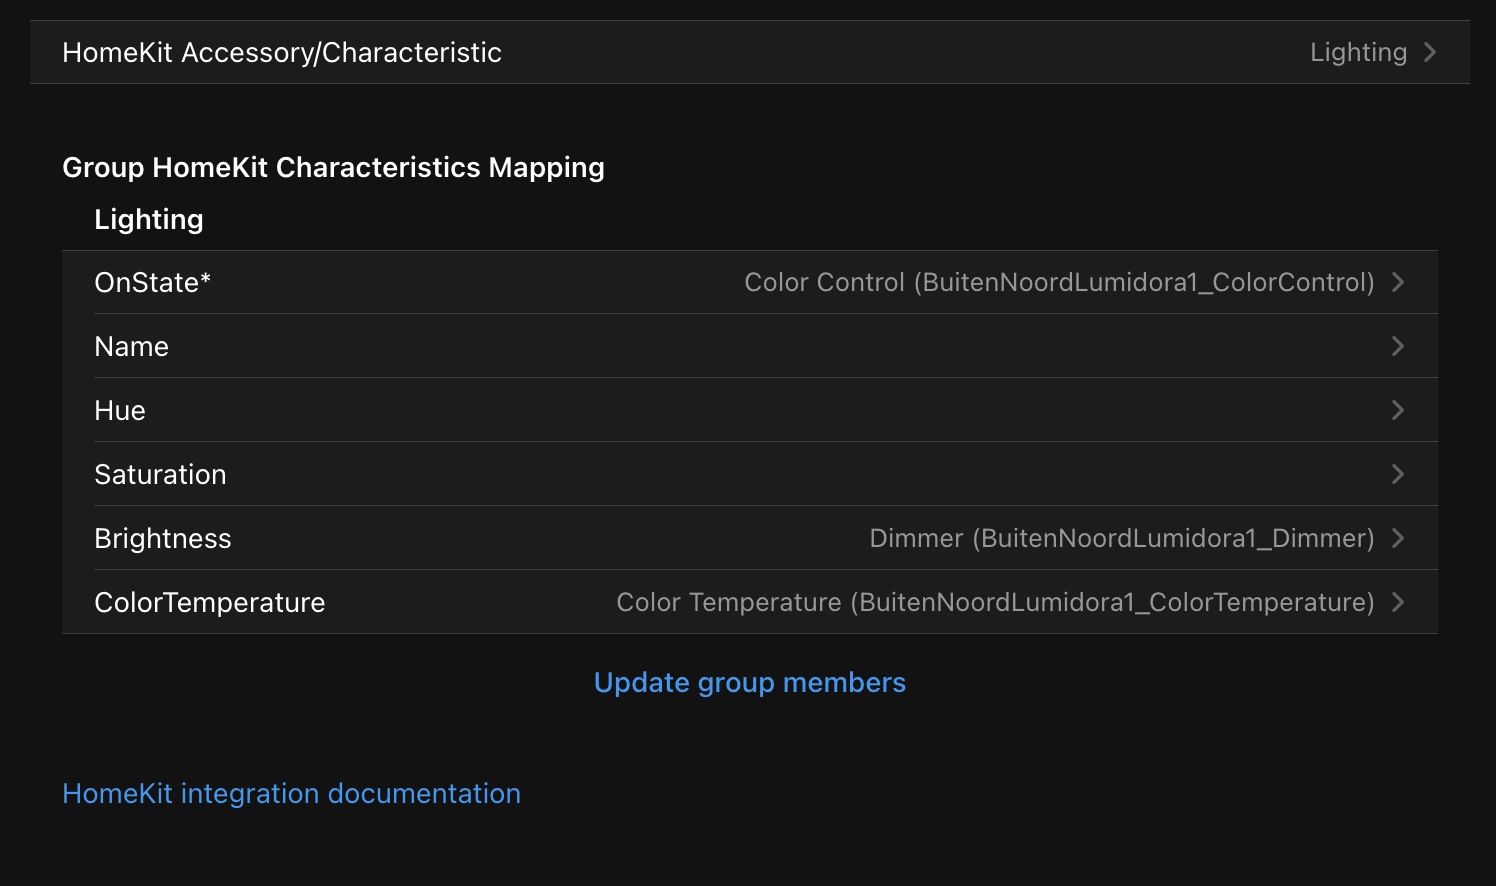The image size is (1496, 886).
Task: Expand the chevron on the OnState* row
Action: [1398, 282]
